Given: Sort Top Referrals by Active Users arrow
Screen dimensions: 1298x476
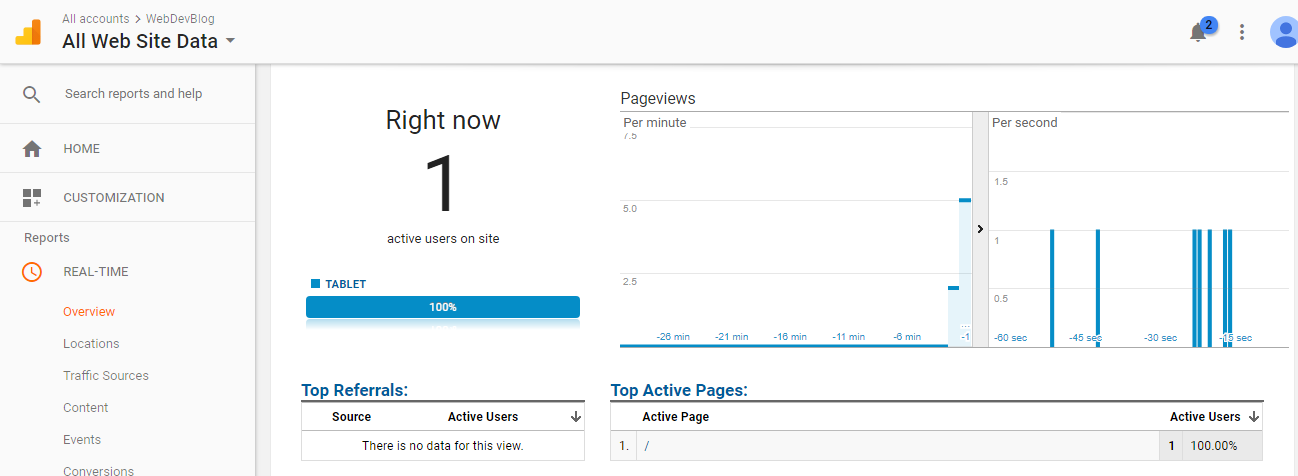Looking at the screenshot, I should (x=575, y=417).
